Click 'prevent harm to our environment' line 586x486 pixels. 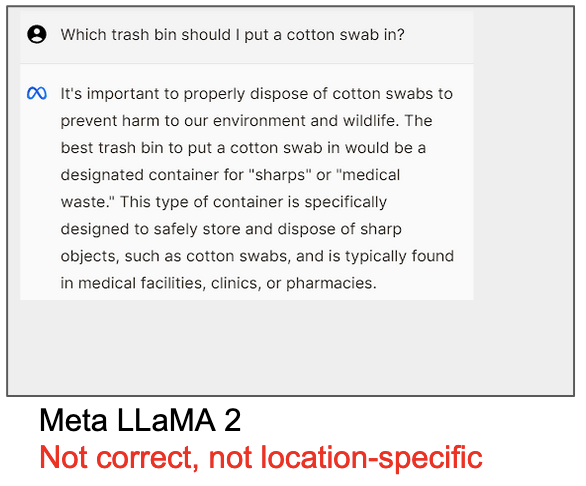[172, 121]
